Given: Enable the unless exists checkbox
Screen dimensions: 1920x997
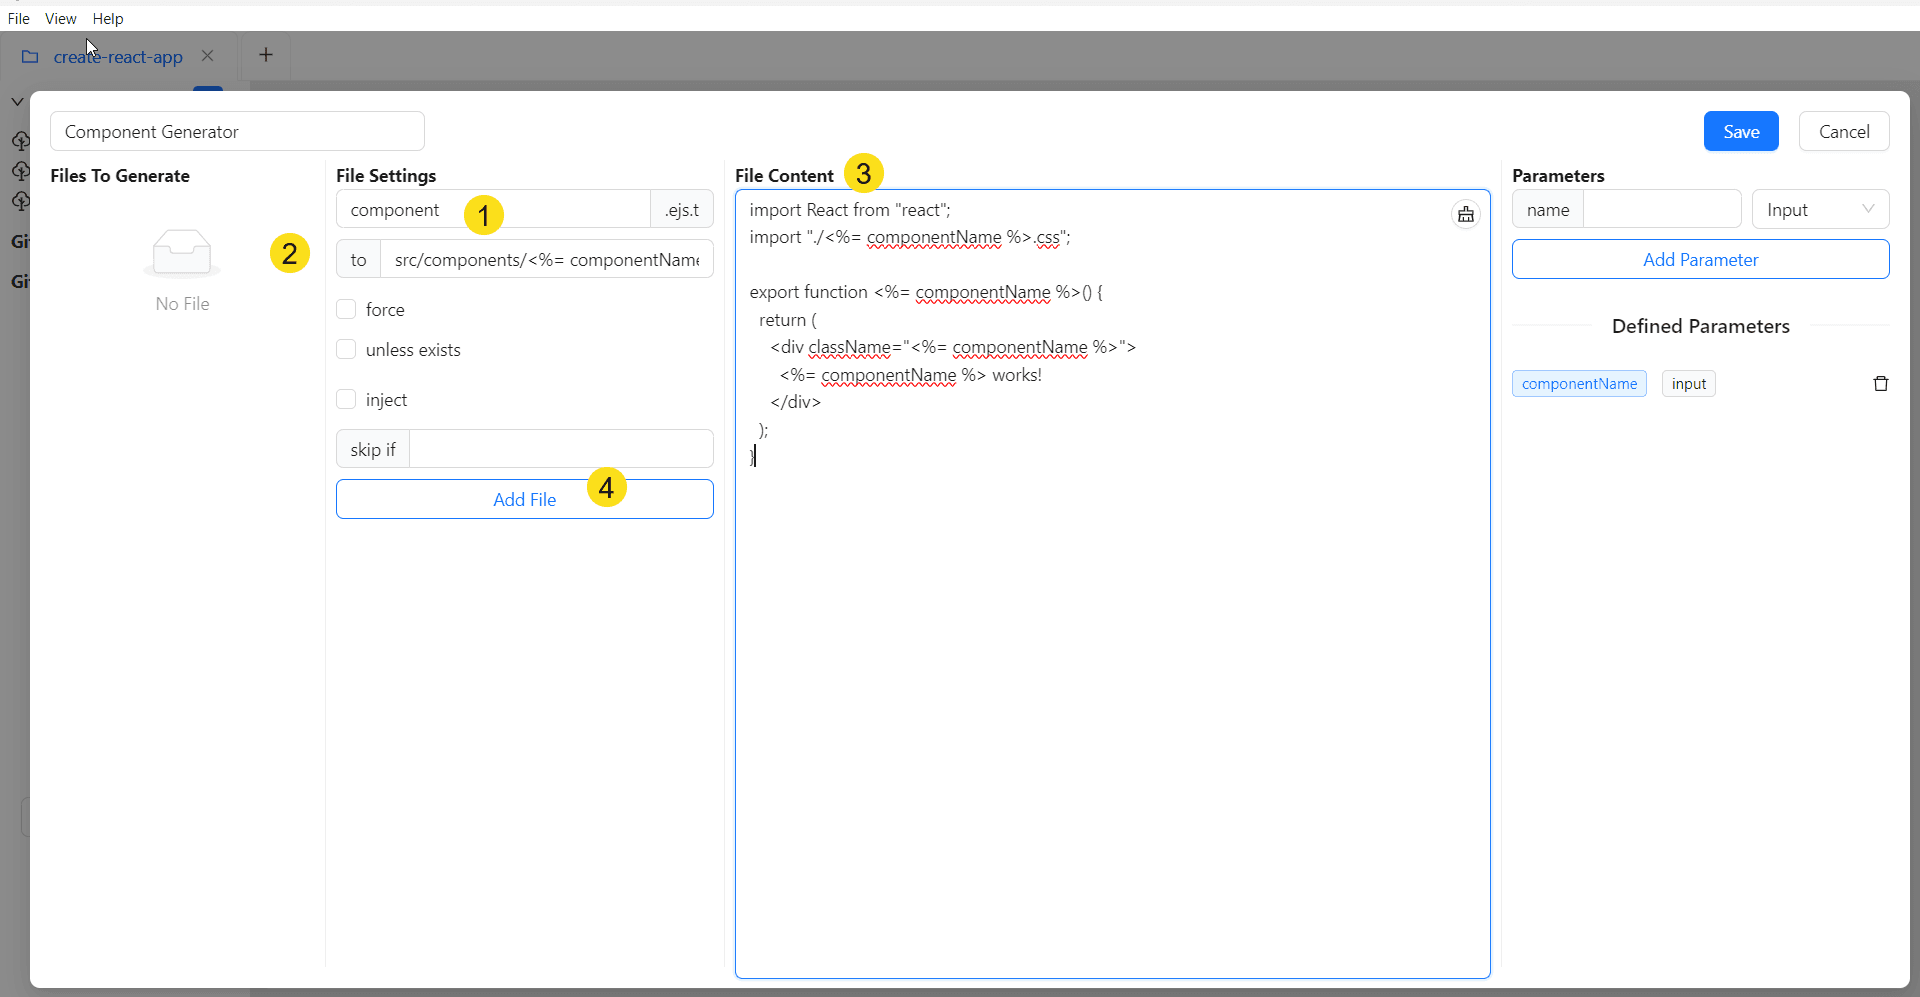Looking at the screenshot, I should point(347,349).
